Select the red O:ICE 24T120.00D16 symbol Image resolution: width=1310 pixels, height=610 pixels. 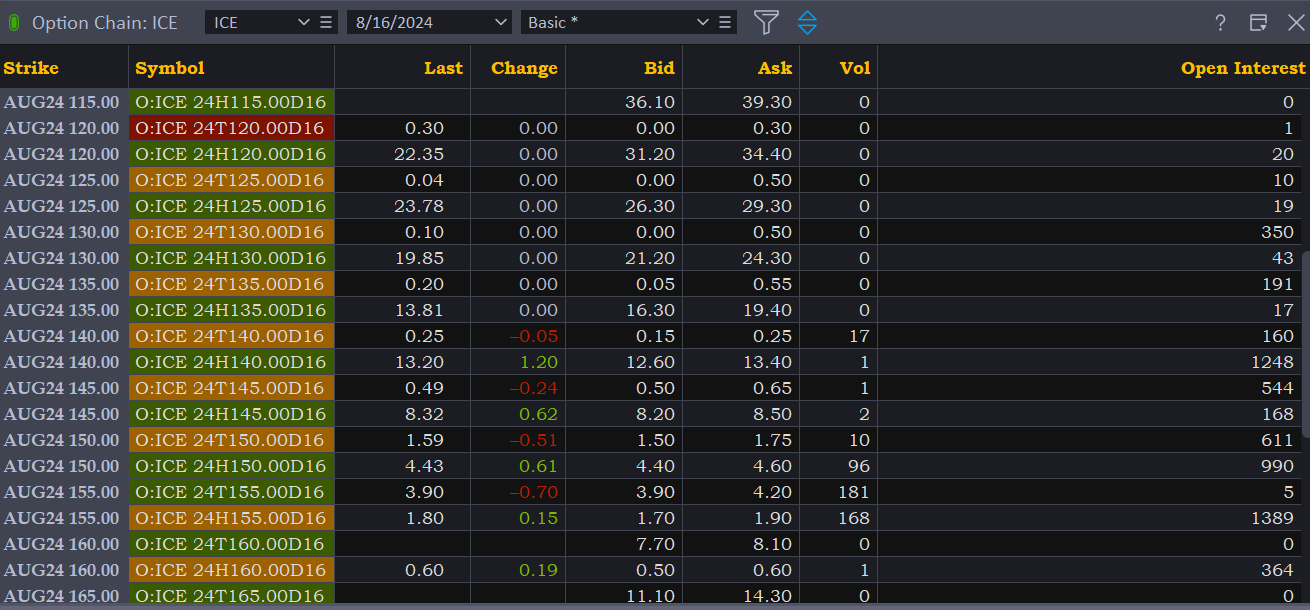click(x=231, y=128)
